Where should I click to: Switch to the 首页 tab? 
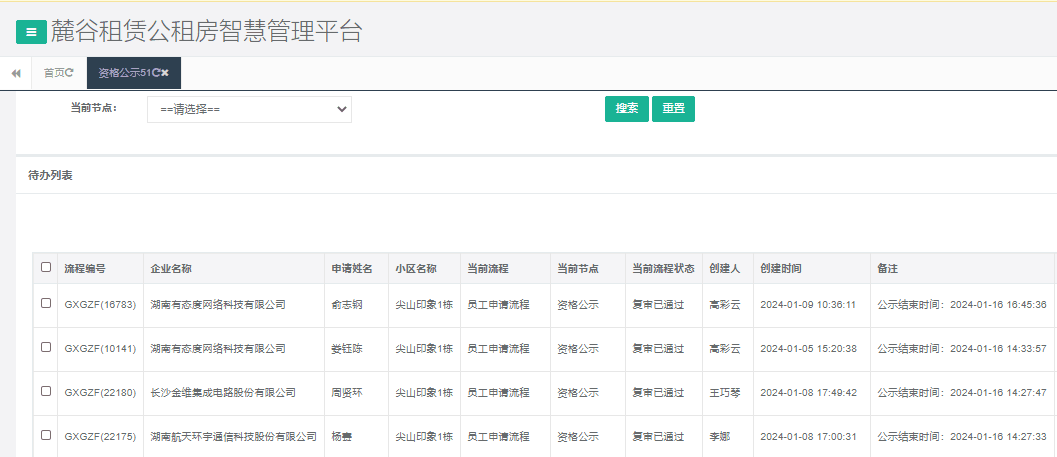coord(54,73)
